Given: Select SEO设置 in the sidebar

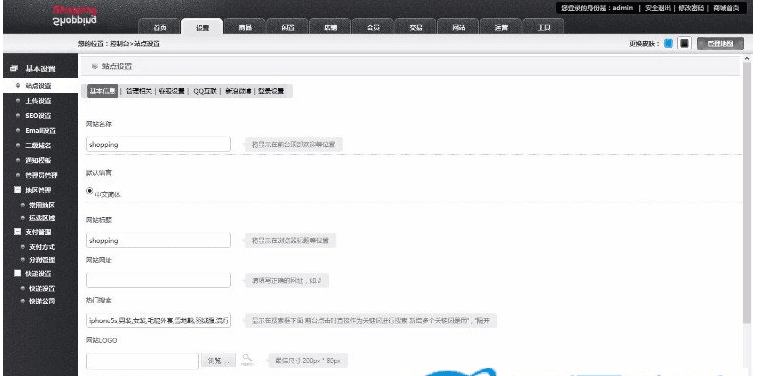Looking at the screenshot, I should pos(38,116).
